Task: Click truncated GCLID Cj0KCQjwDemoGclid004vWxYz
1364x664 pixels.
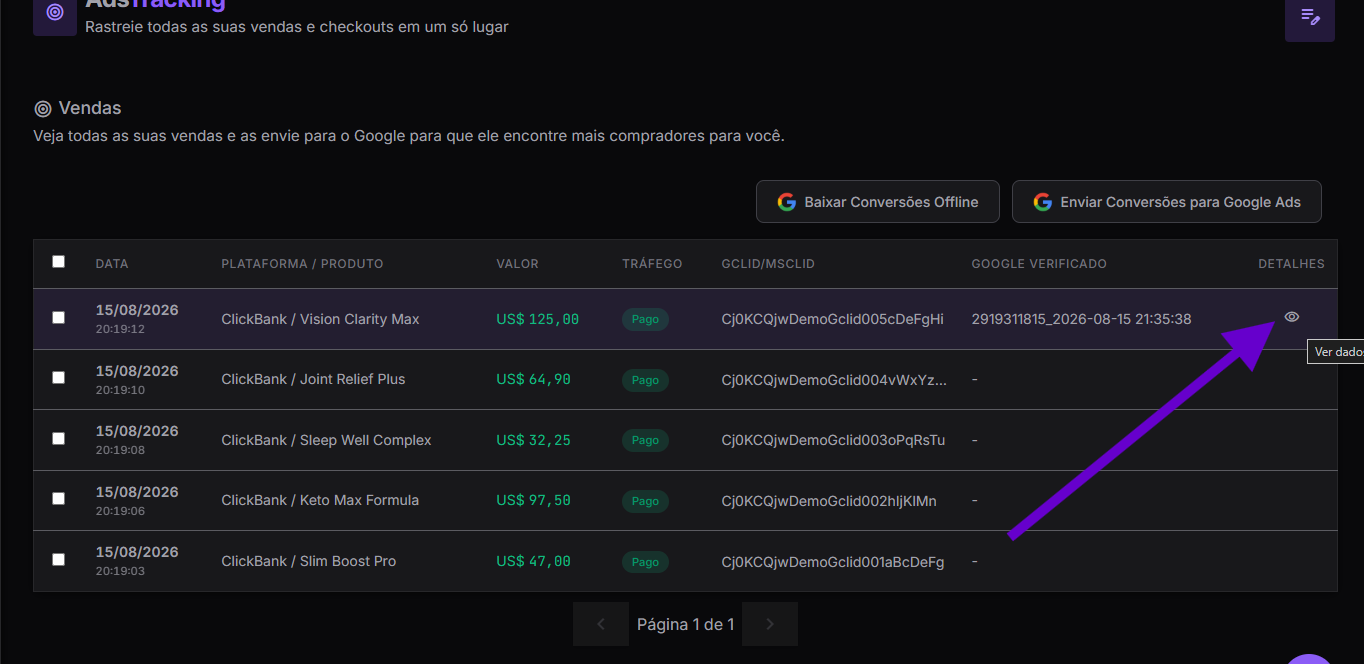Action: (834, 379)
